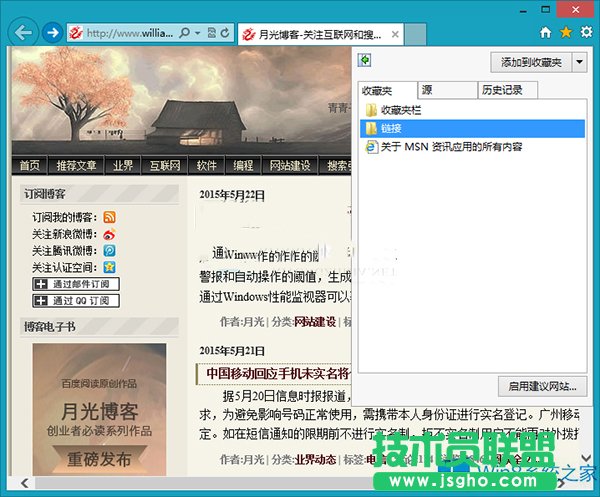
Task: Click the 启用建议网站 button
Action: (542, 386)
